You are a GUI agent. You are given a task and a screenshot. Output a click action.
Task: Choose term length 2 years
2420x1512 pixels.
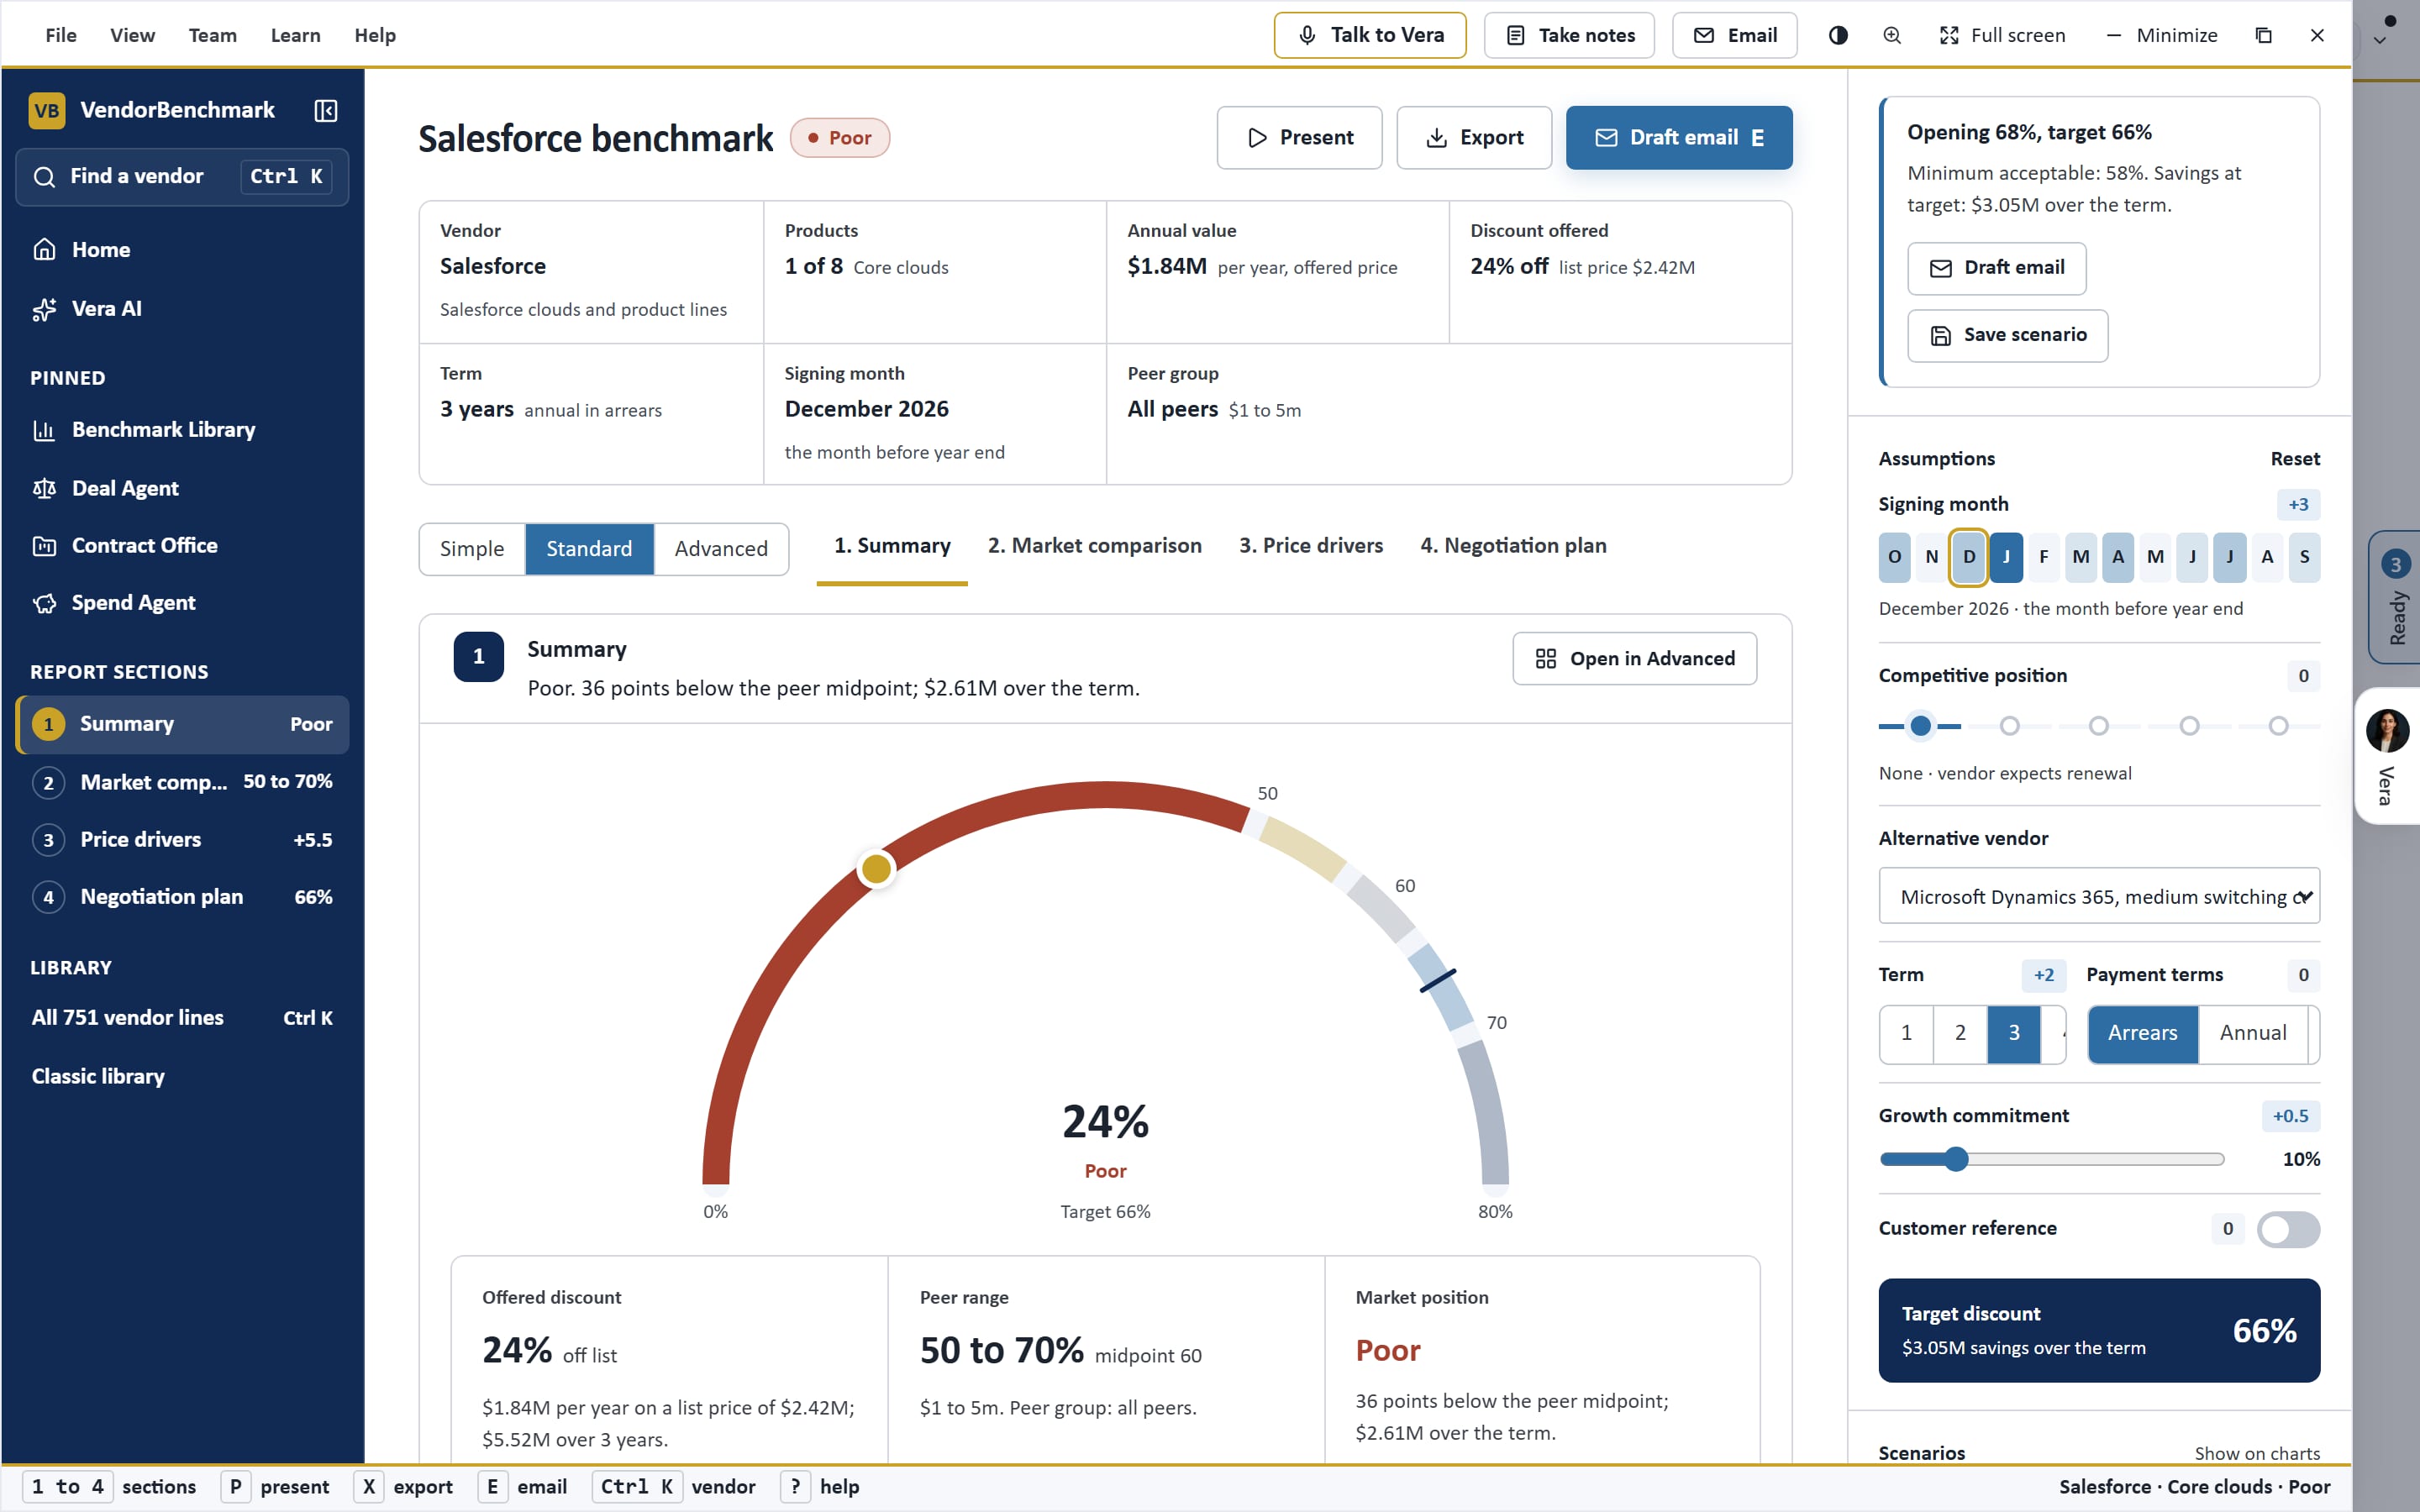click(x=1960, y=1034)
